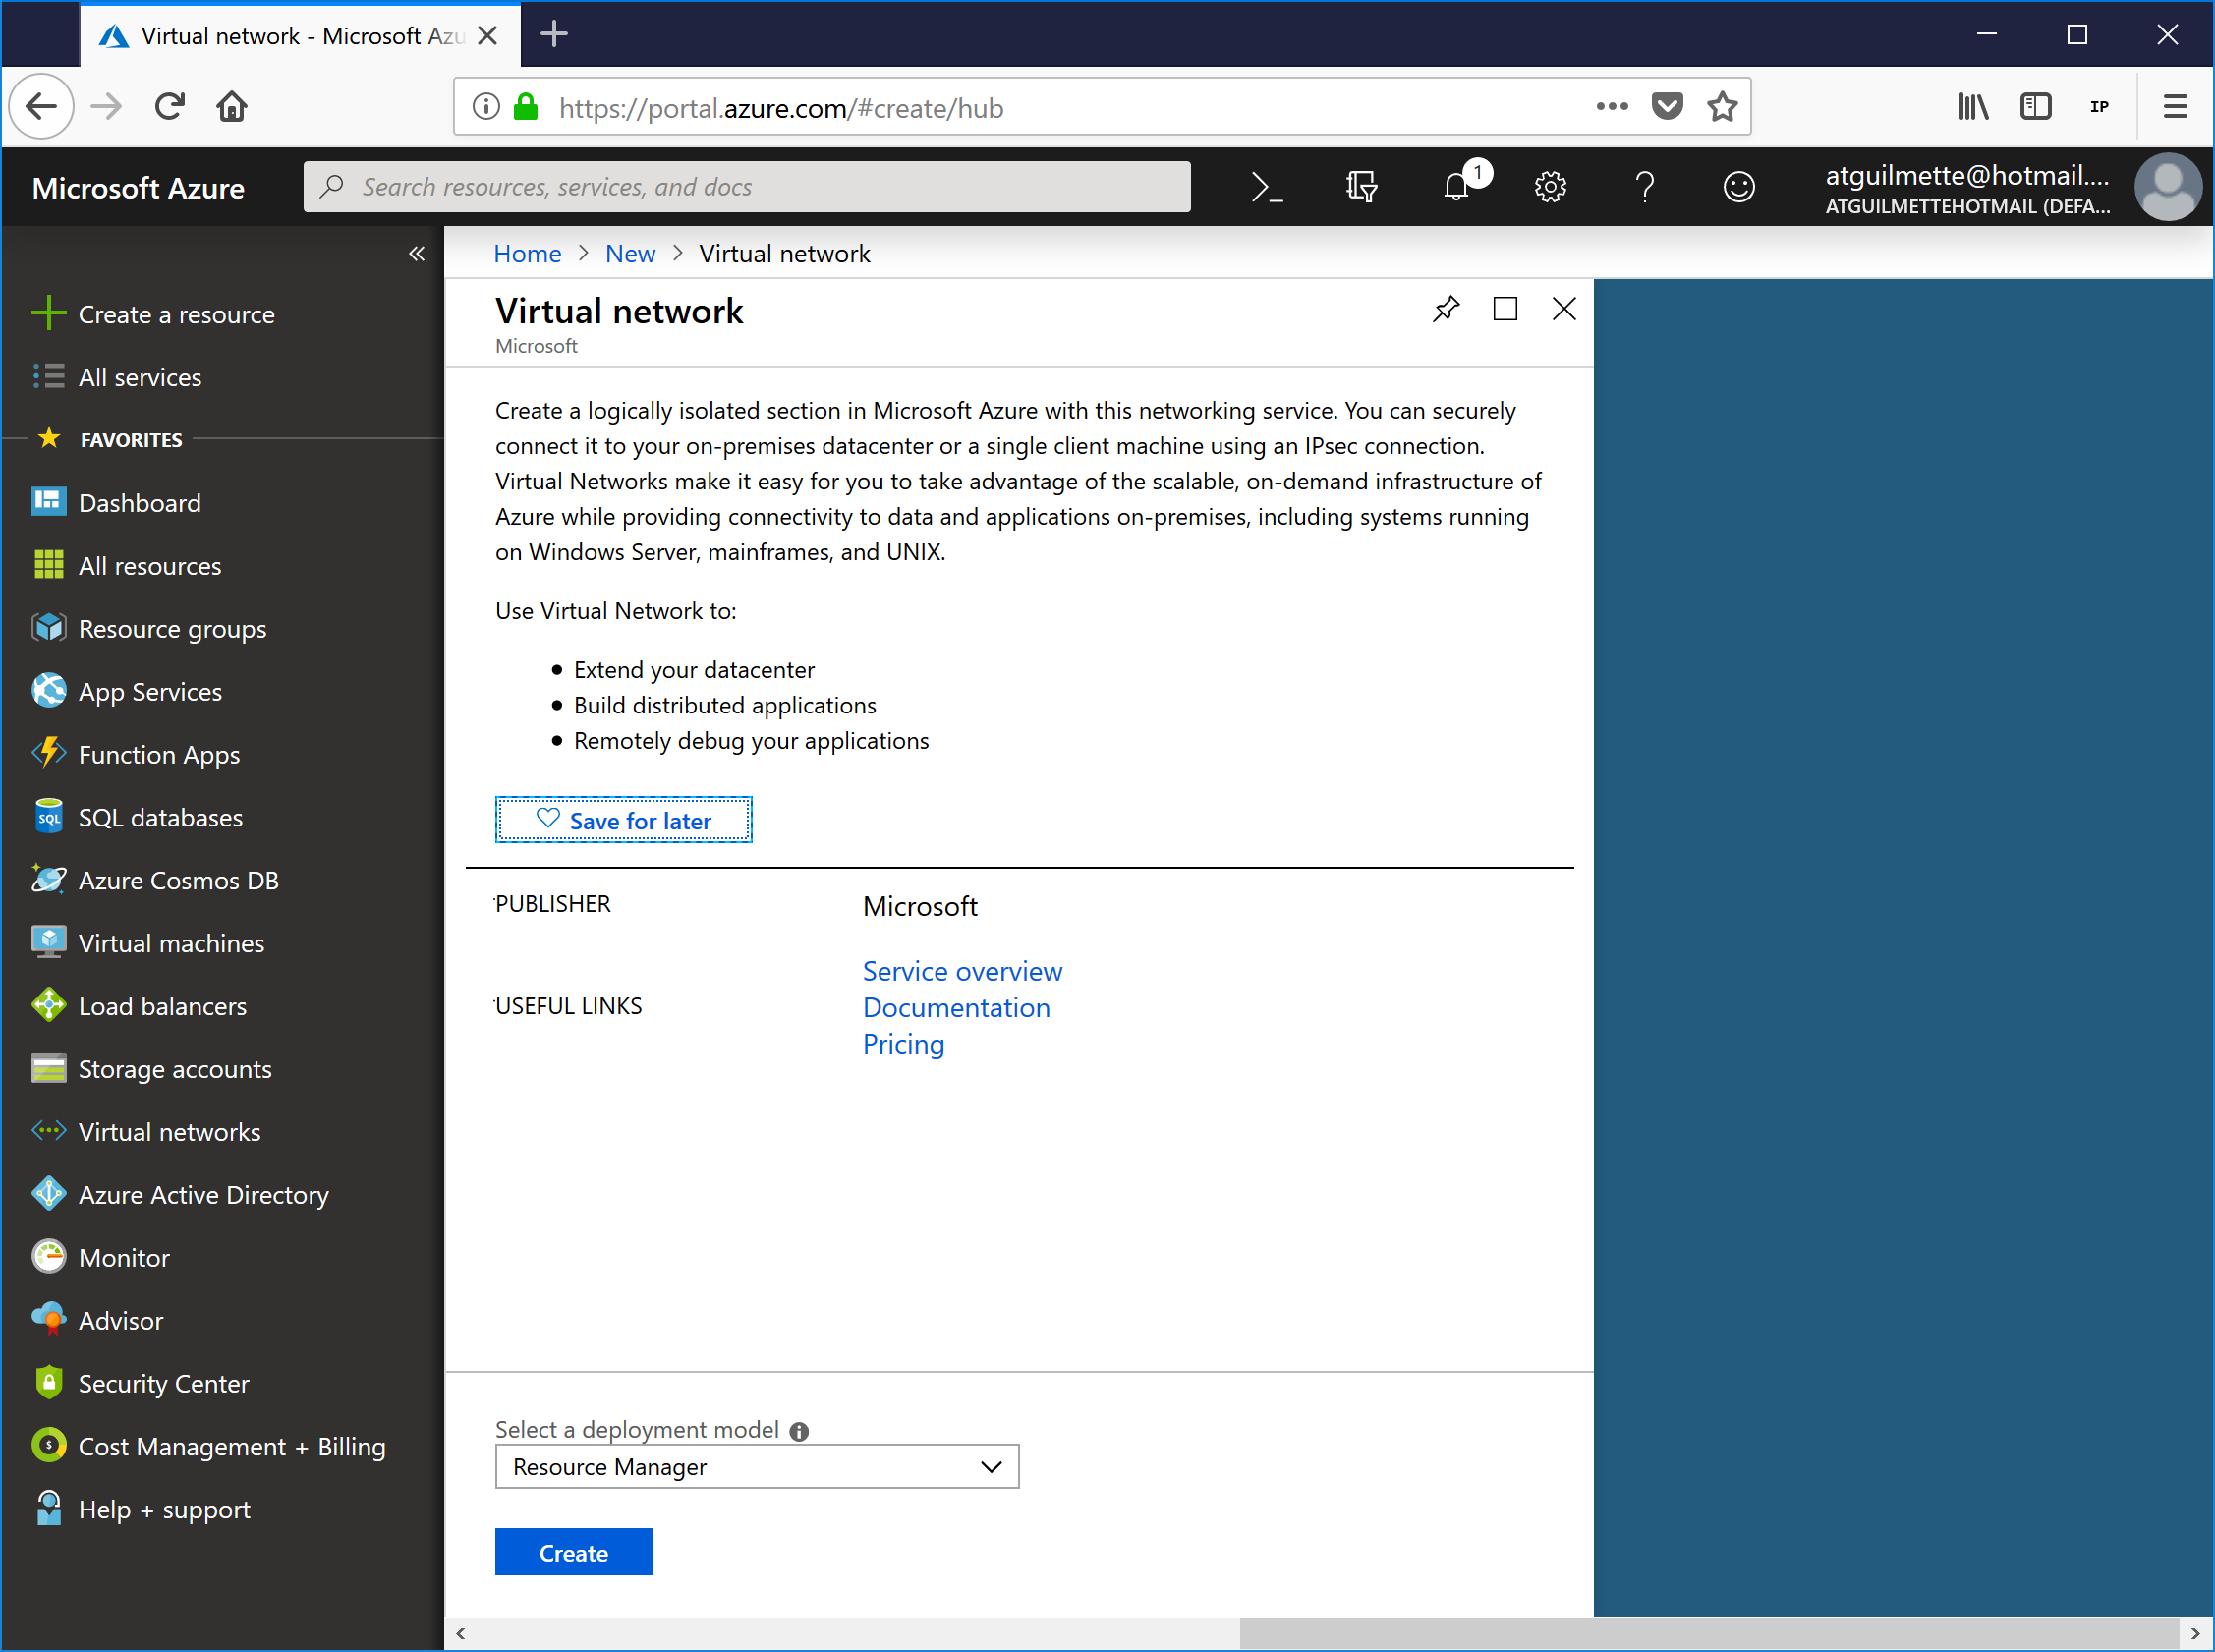Click the directory and subscription filter icon
The width and height of the screenshot is (2215, 1652).
[x=1360, y=187]
